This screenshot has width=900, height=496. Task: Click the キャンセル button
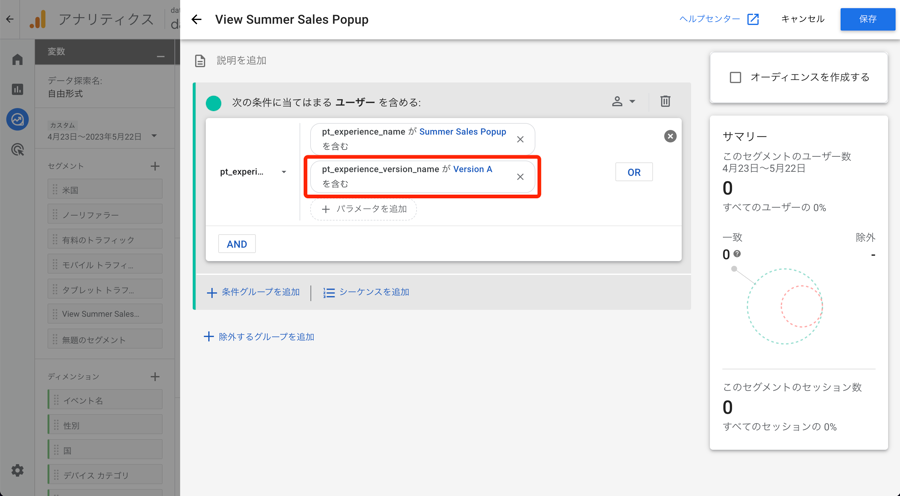click(802, 19)
